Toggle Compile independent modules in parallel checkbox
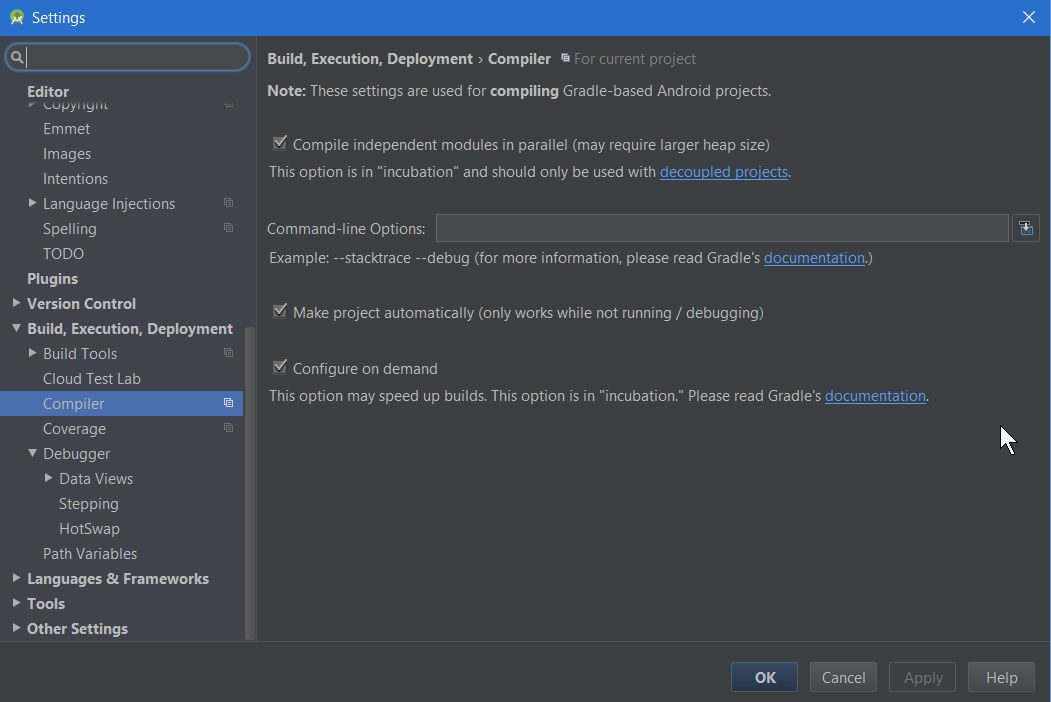The width and height of the screenshot is (1051, 702). (280, 143)
